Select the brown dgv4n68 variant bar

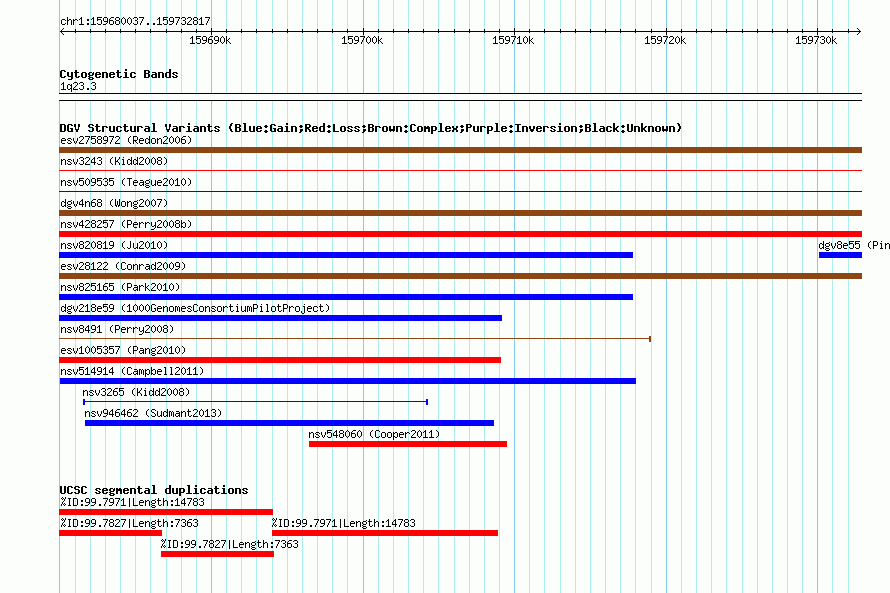click(x=460, y=213)
